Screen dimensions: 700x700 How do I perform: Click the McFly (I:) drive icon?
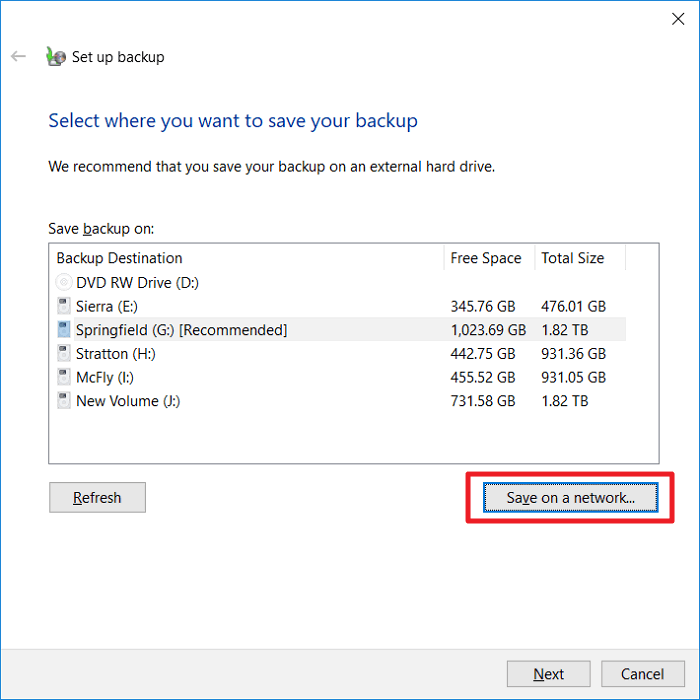point(64,377)
